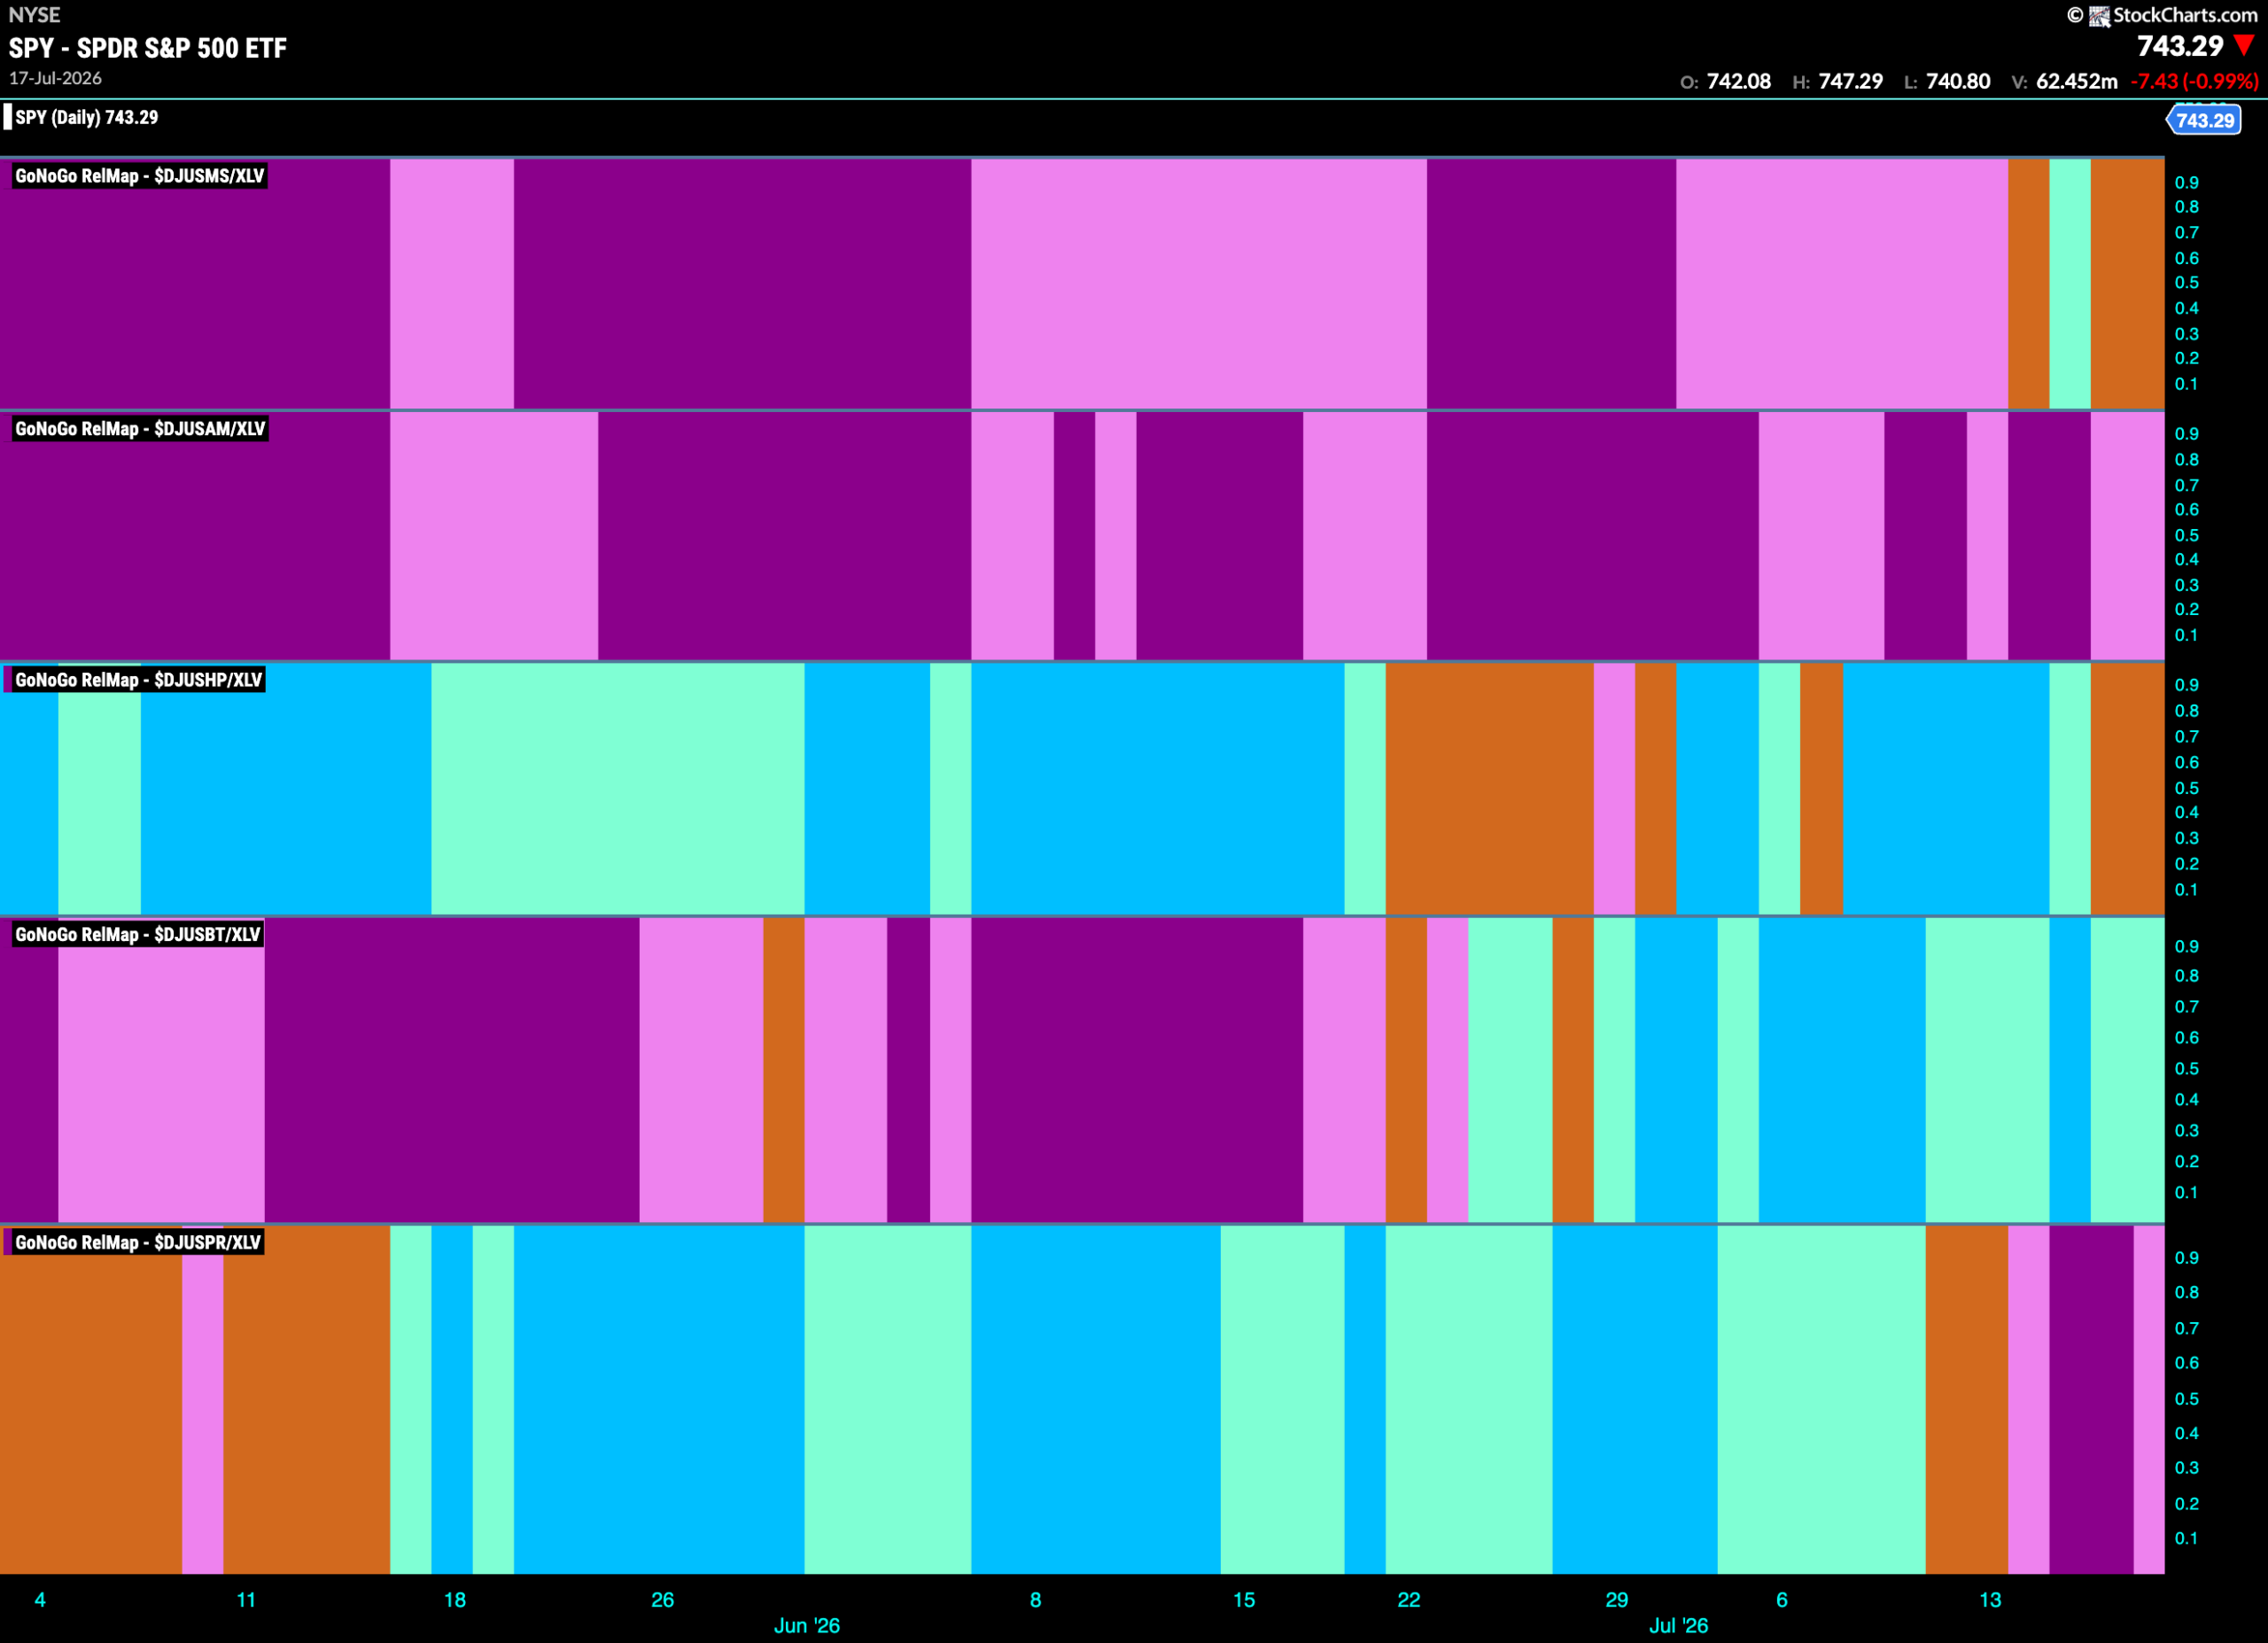Click the 0.7 scale value of the $DJUSBT/XLV panel
The image size is (2268, 1643).
coord(2187,1007)
